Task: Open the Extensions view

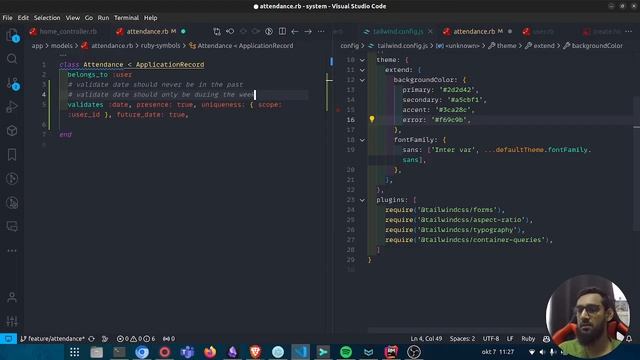Action: 12,131
